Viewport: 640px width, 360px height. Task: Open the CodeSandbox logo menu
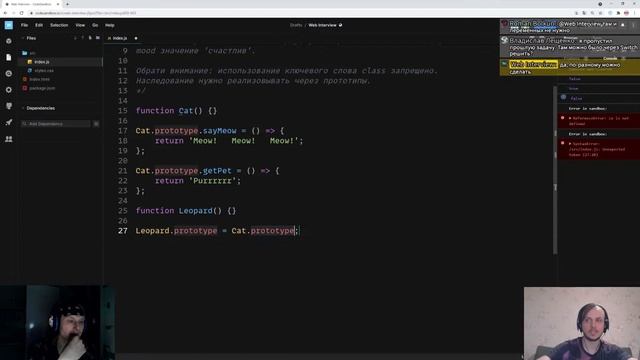(9, 25)
